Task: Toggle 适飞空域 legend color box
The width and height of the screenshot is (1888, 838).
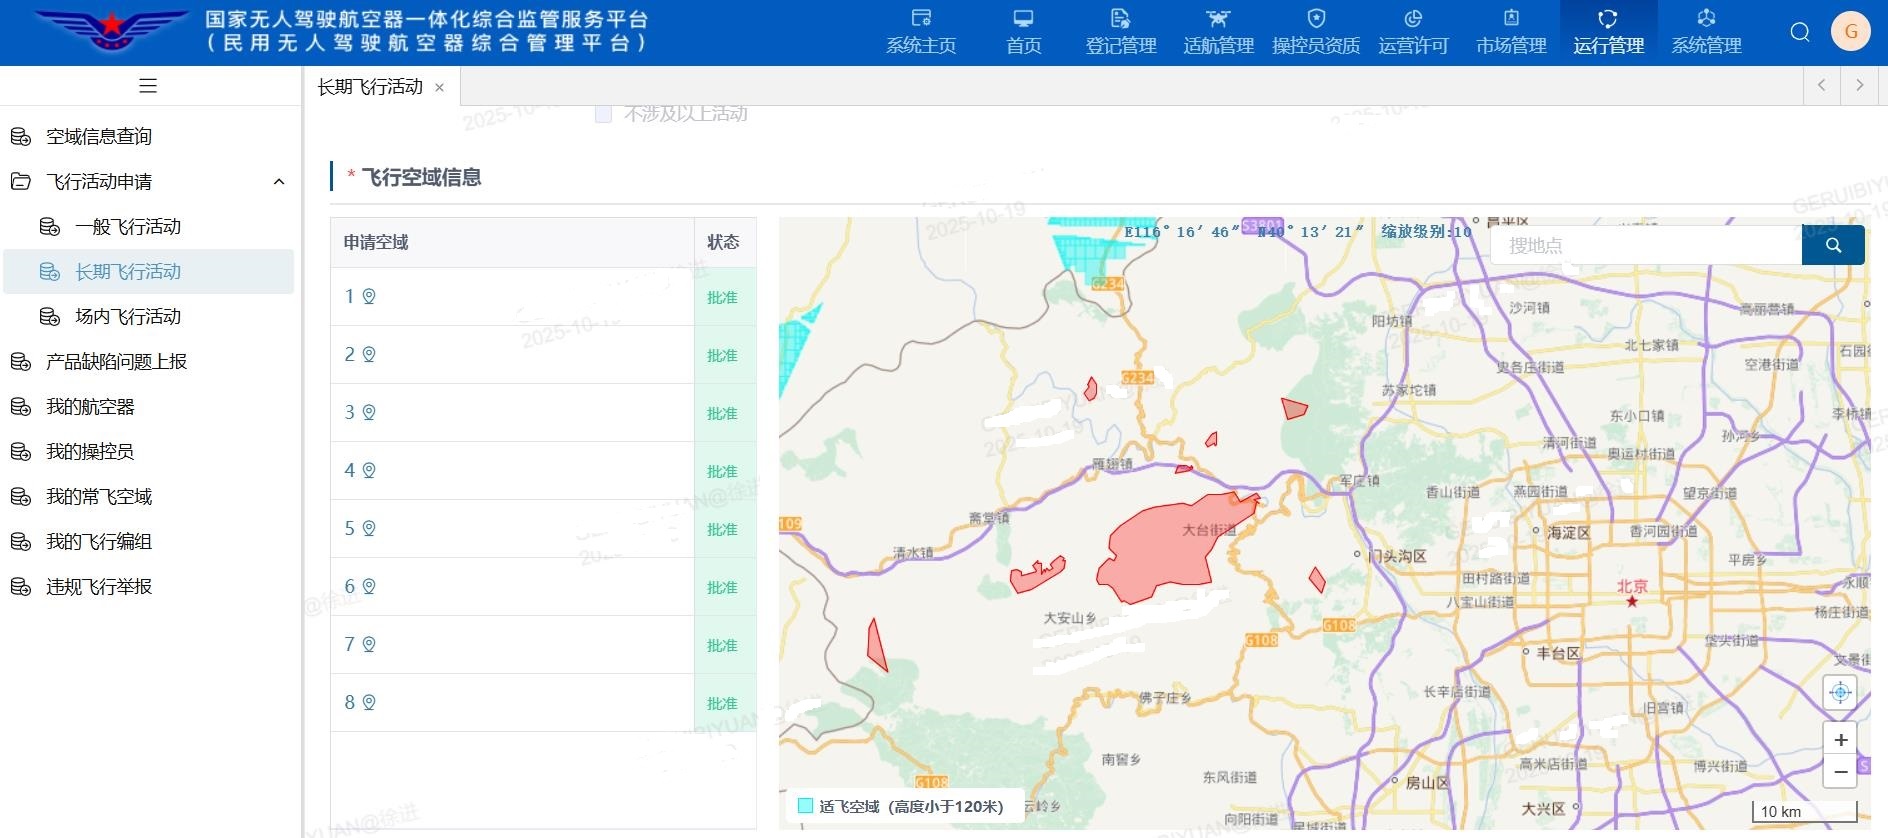Action: (805, 806)
